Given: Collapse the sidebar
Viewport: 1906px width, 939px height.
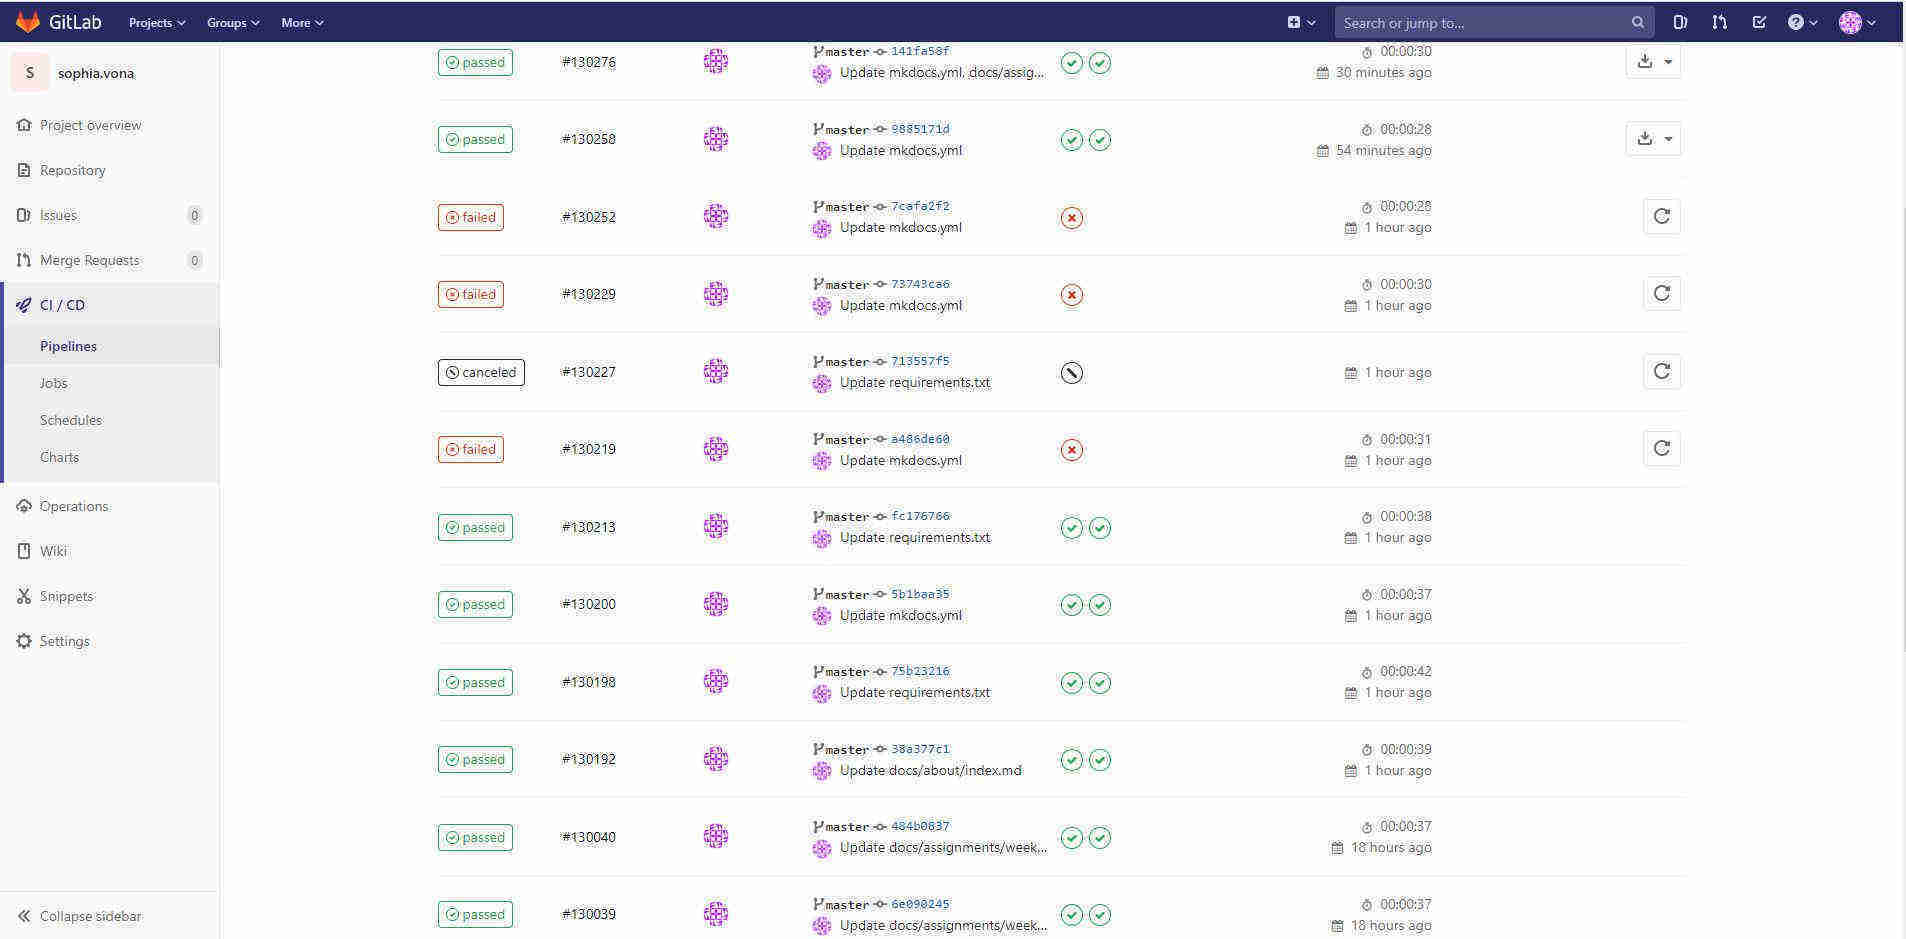Looking at the screenshot, I should [80, 916].
